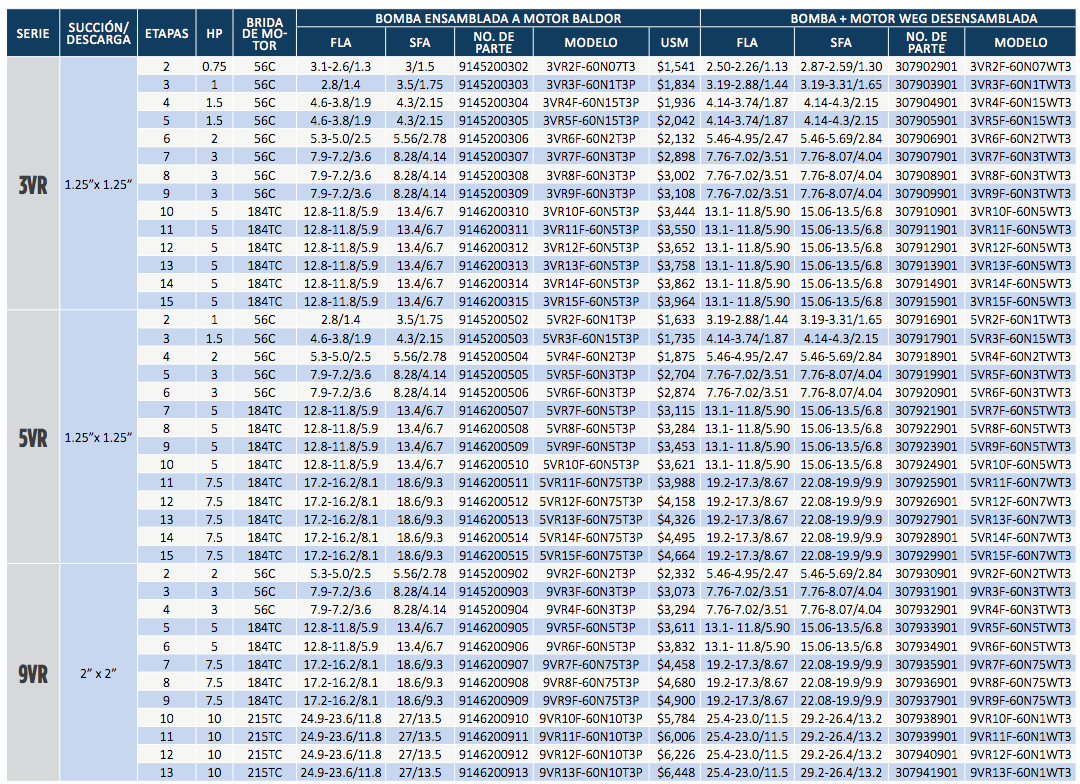Click model 3VR12F-60N5T3P
1080x784 pixels.
(x=591, y=247)
